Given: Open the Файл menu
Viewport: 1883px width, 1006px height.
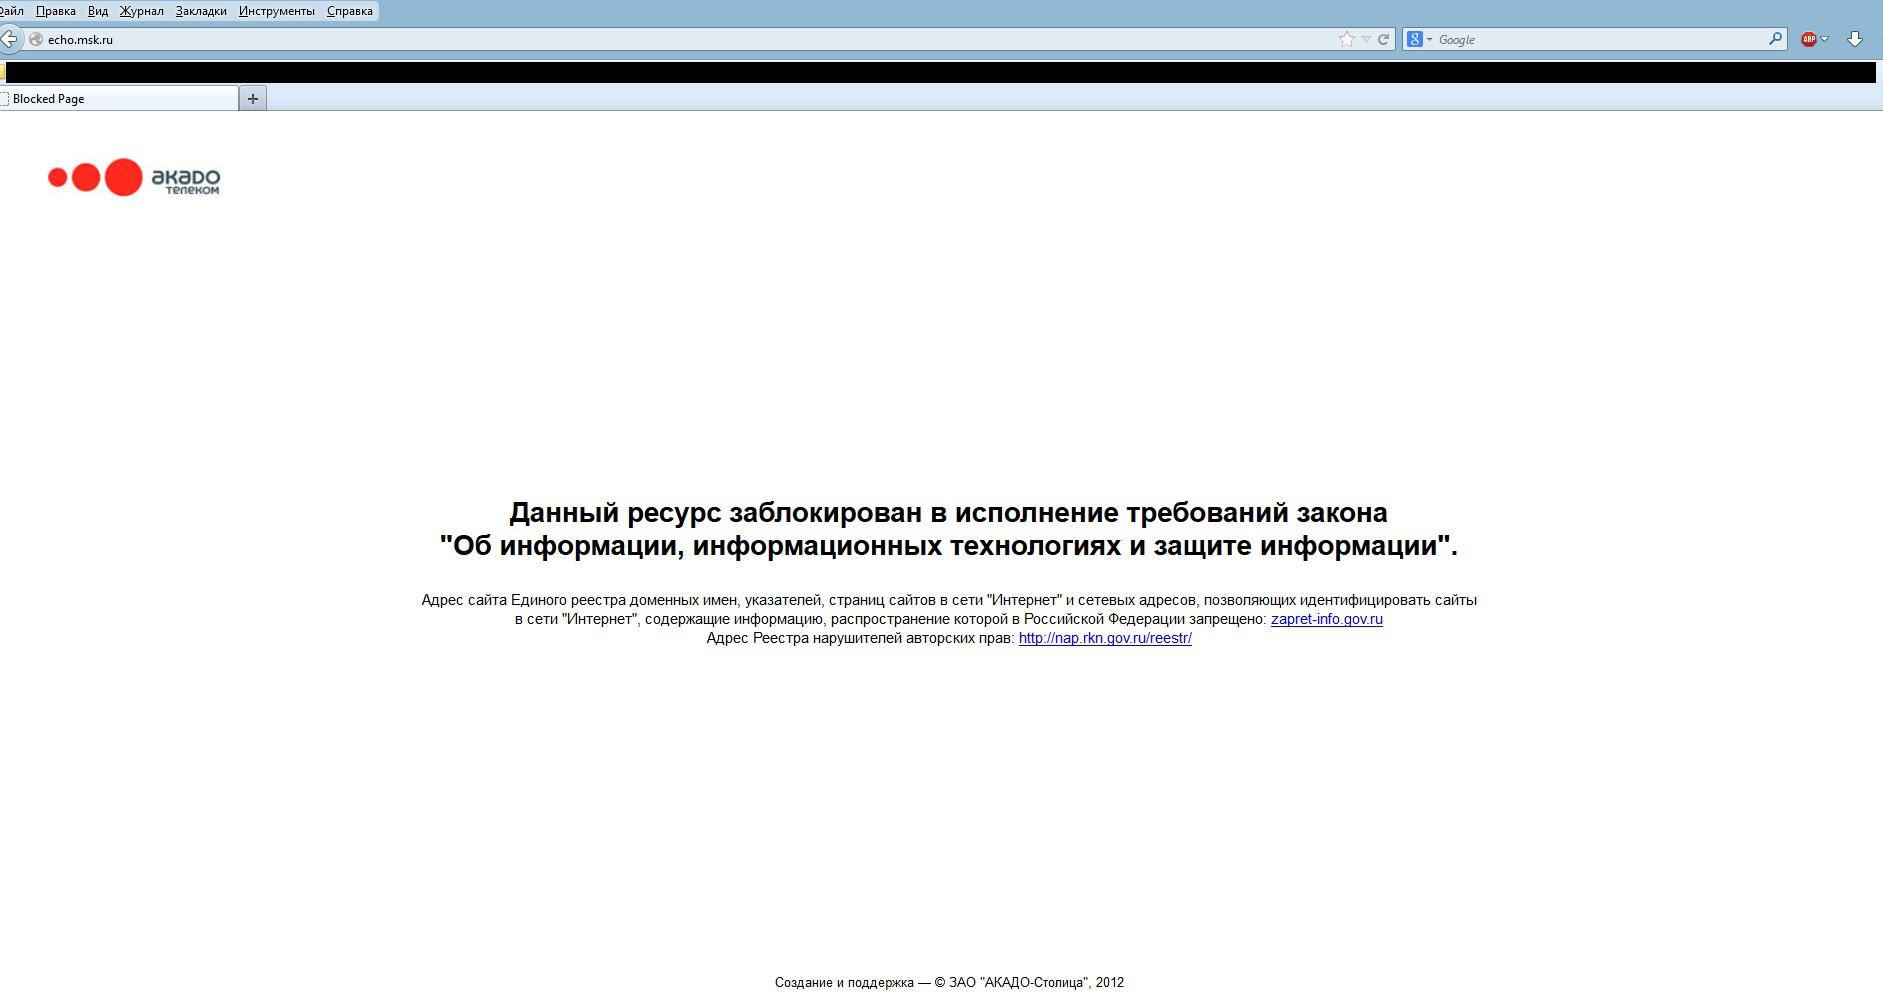Looking at the screenshot, I should pyautogui.click(x=12, y=11).
